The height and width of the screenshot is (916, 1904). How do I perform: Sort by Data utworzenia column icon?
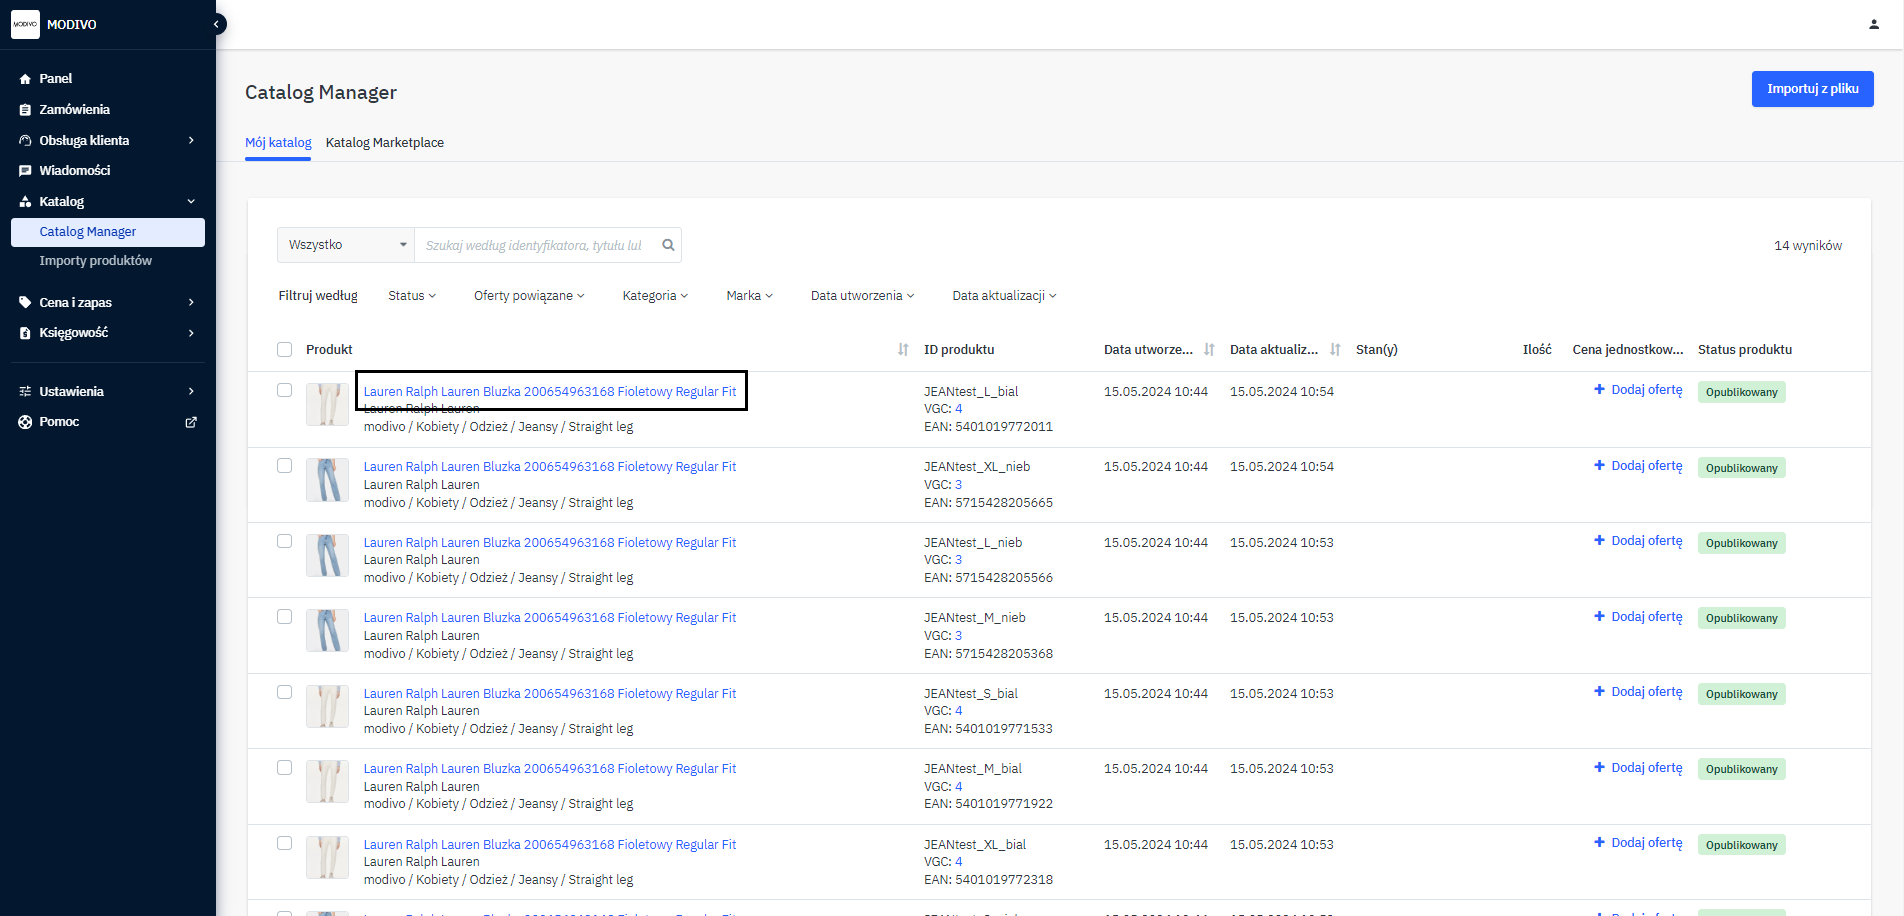pos(1209,350)
